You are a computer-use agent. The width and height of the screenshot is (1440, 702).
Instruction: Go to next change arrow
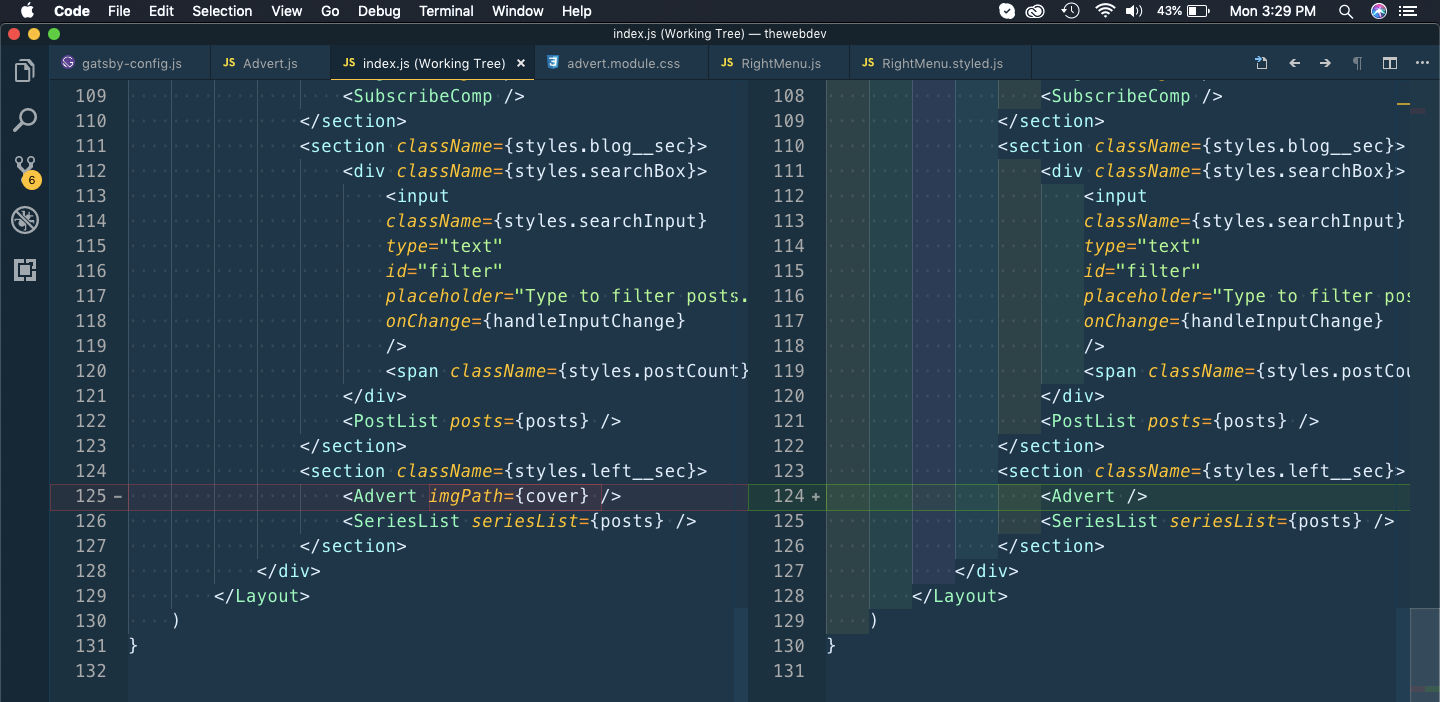coord(1325,63)
